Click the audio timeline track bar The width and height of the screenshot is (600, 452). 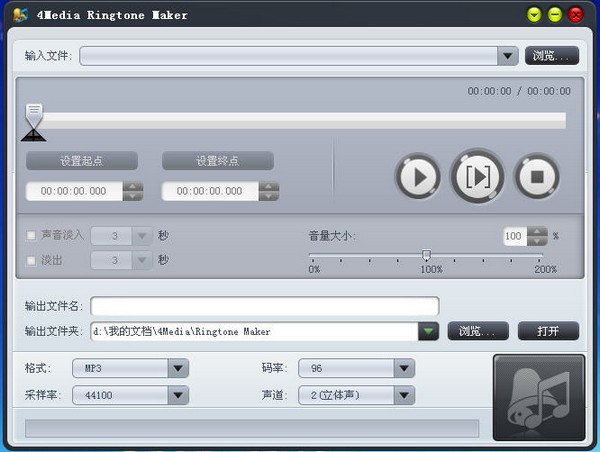tap(304, 121)
